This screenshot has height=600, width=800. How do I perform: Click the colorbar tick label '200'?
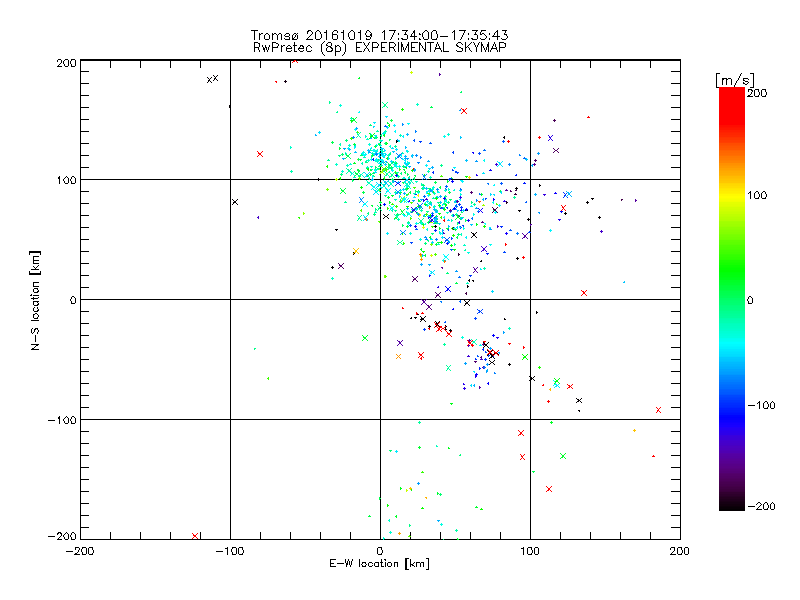pos(757,93)
